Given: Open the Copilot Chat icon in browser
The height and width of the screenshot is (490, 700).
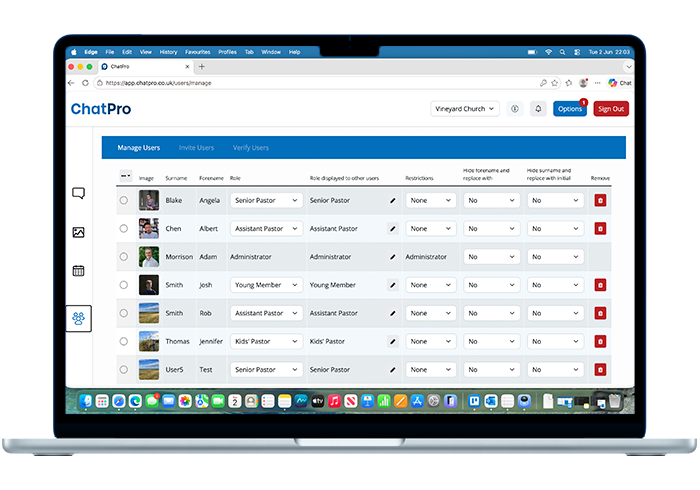Looking at the screenshot, I should click(620, 83).
